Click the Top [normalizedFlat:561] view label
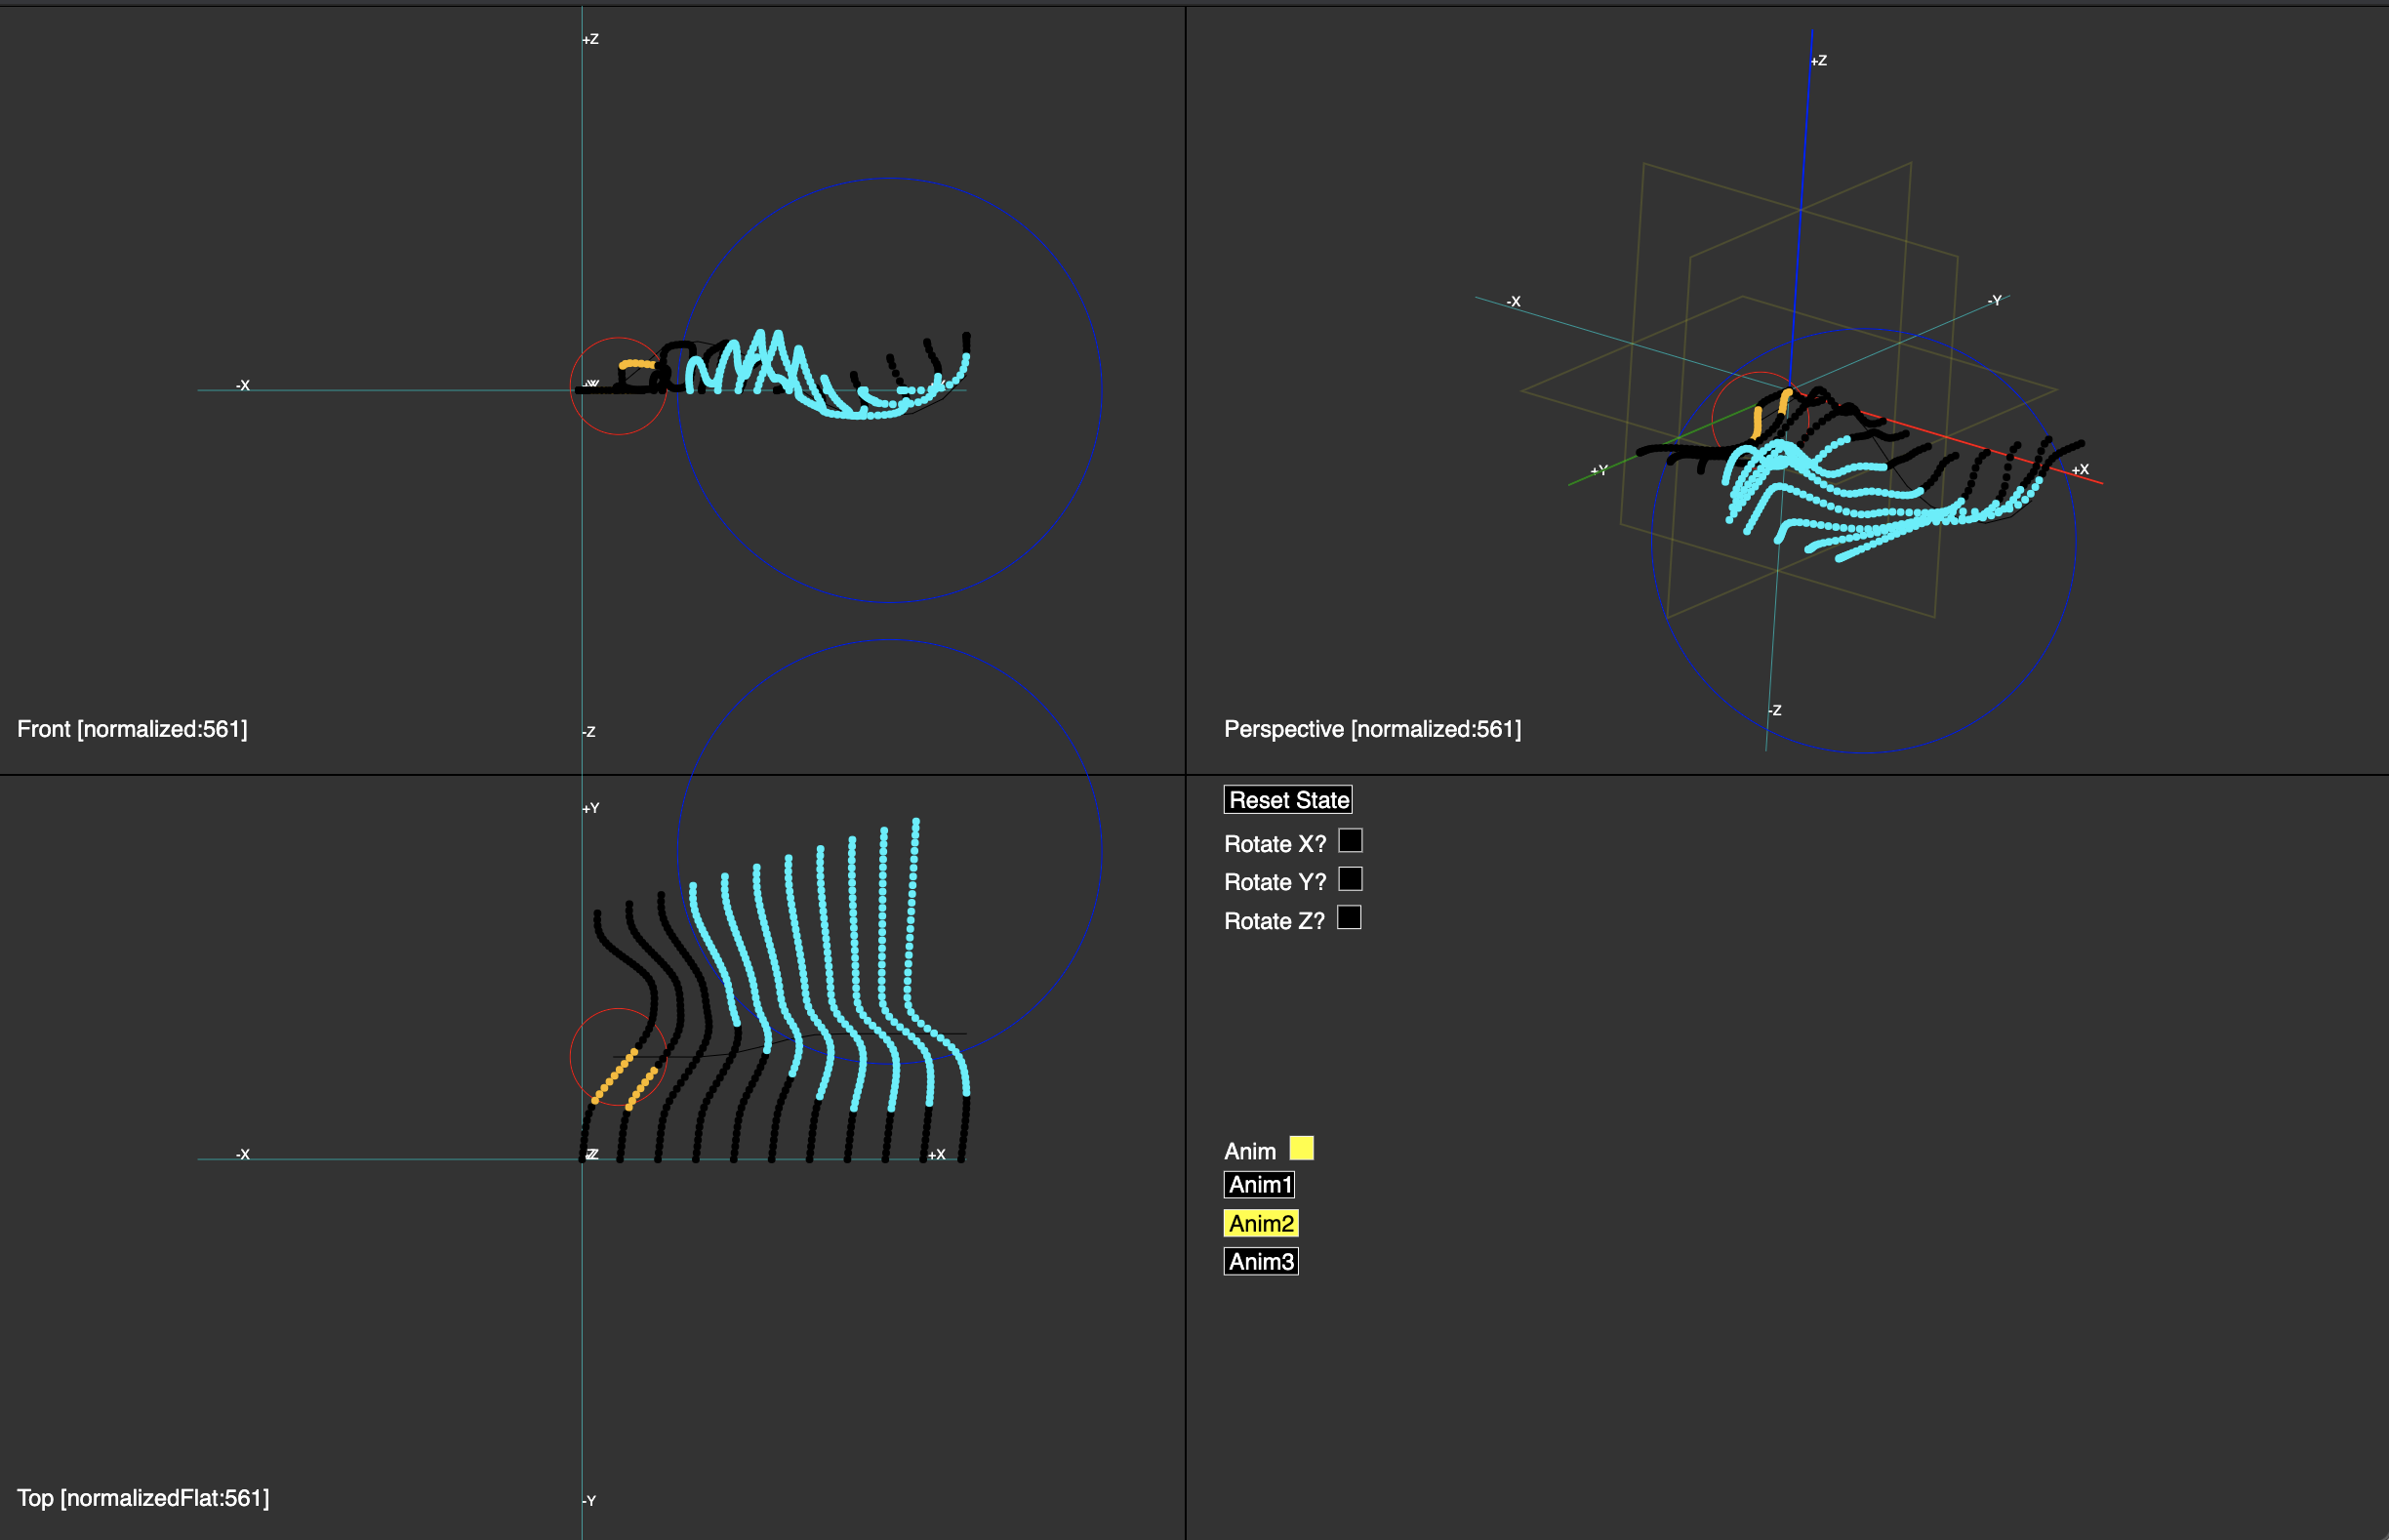The width and height of the screenshot is (2389, 1540). click(x=143, y=1498)
